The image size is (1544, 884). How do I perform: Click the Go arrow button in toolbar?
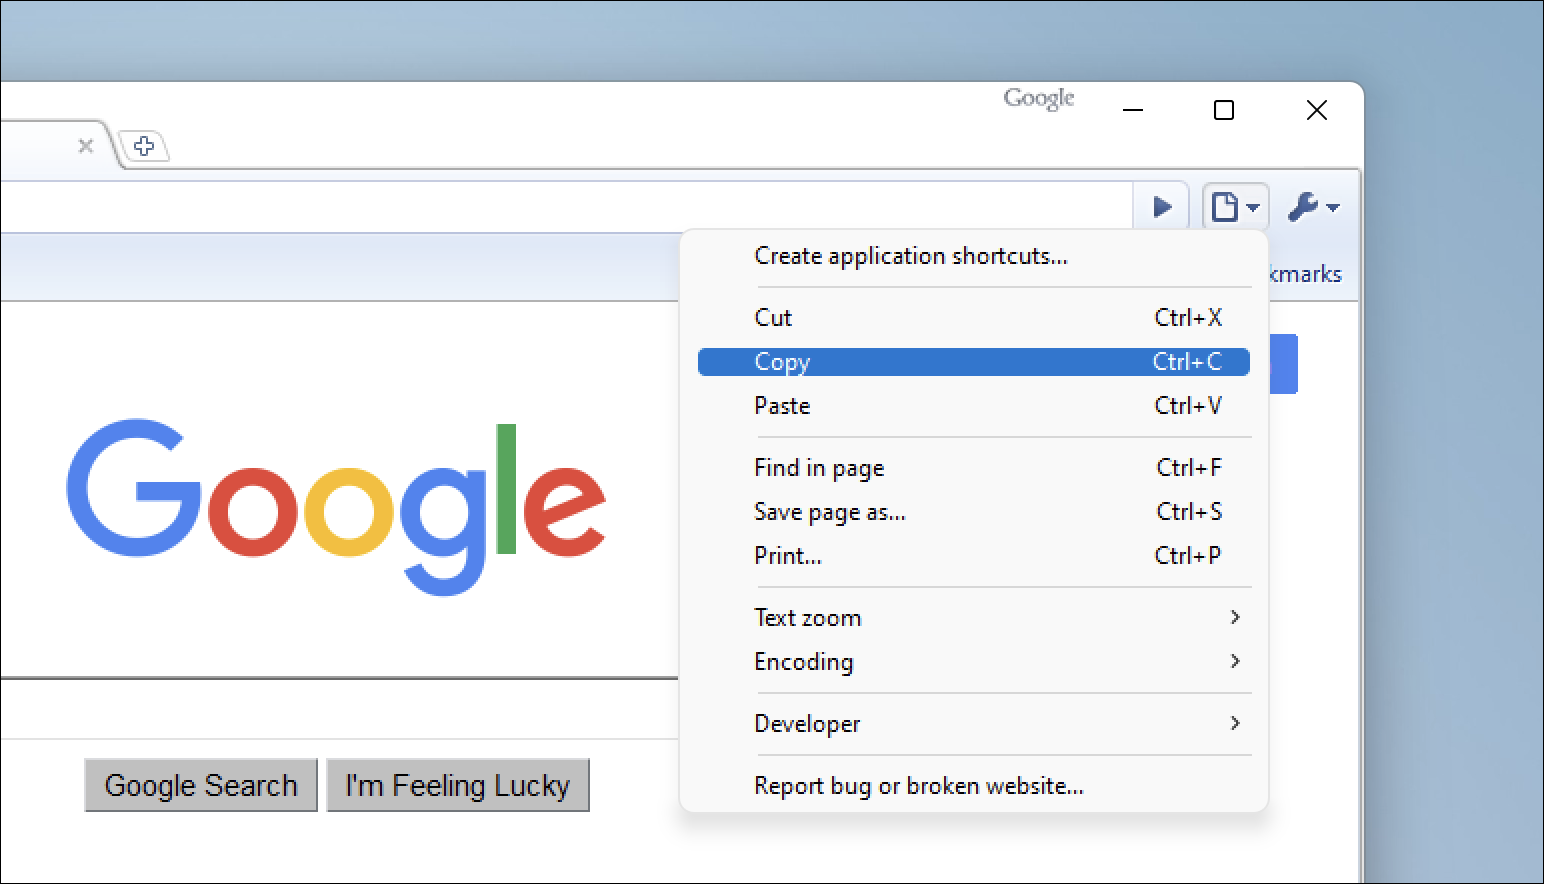[x=1161, y=207]
